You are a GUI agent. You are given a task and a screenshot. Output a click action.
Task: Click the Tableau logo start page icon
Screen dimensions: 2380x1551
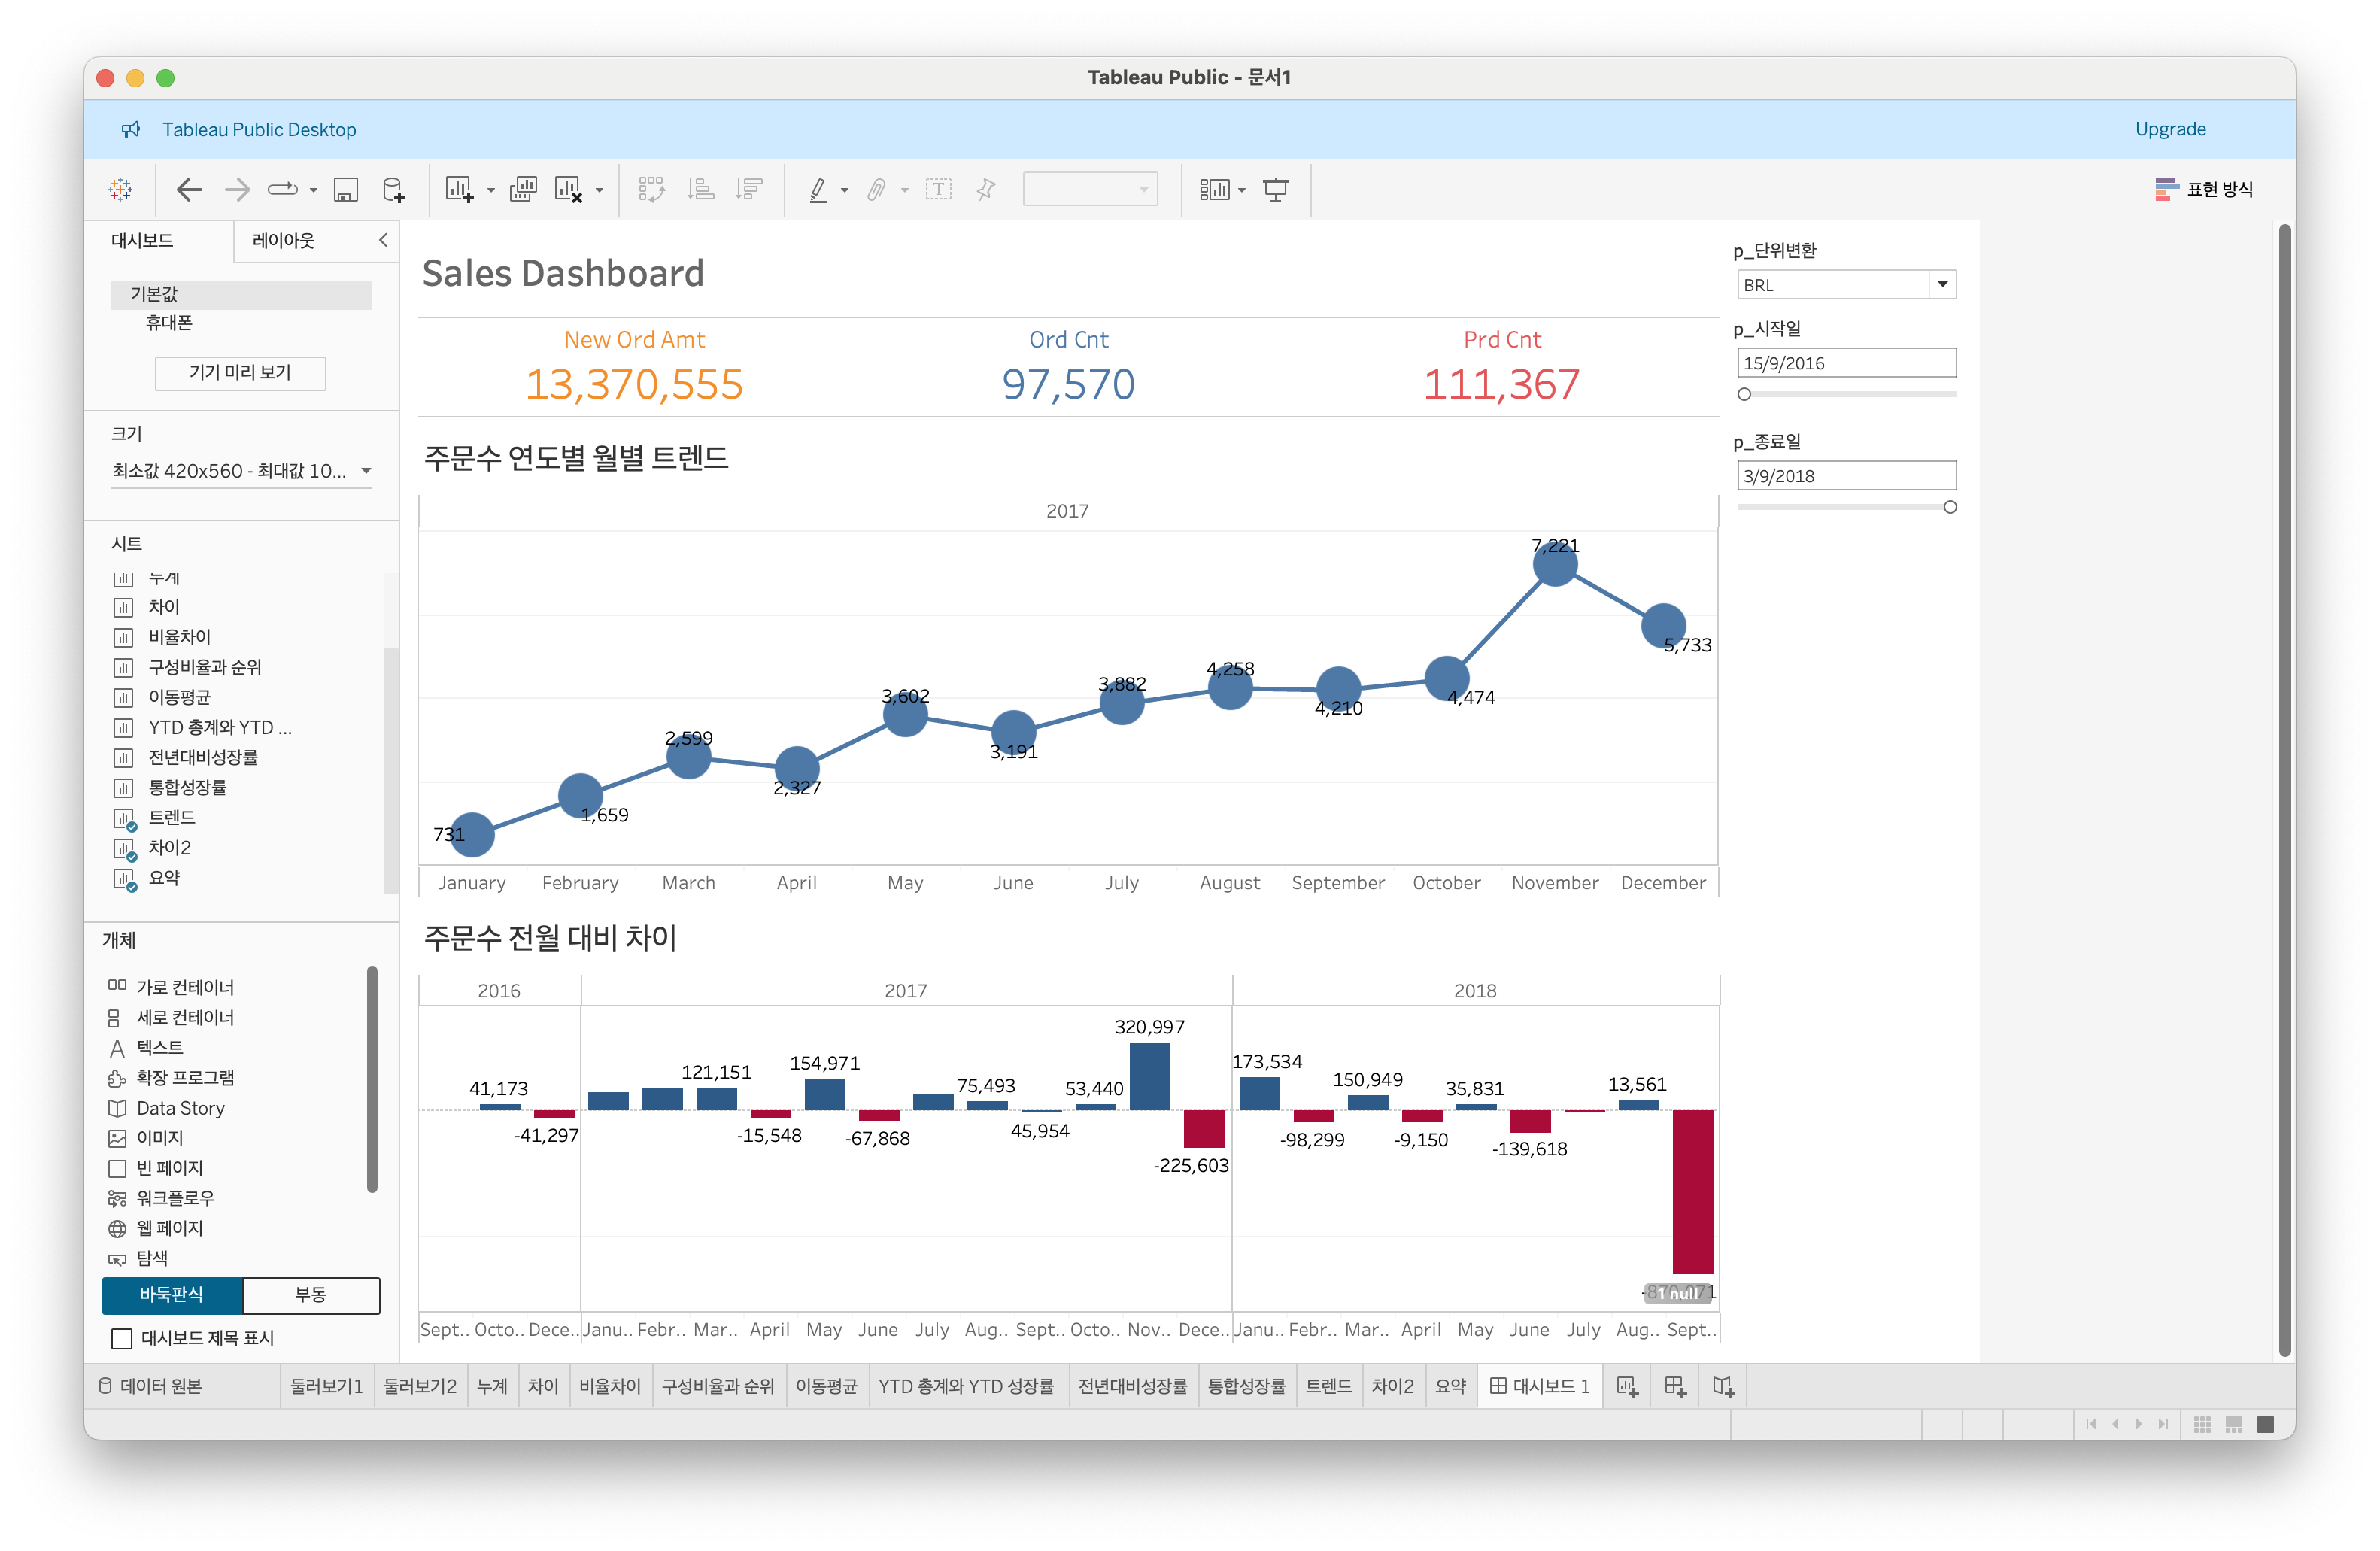[121, 189]
